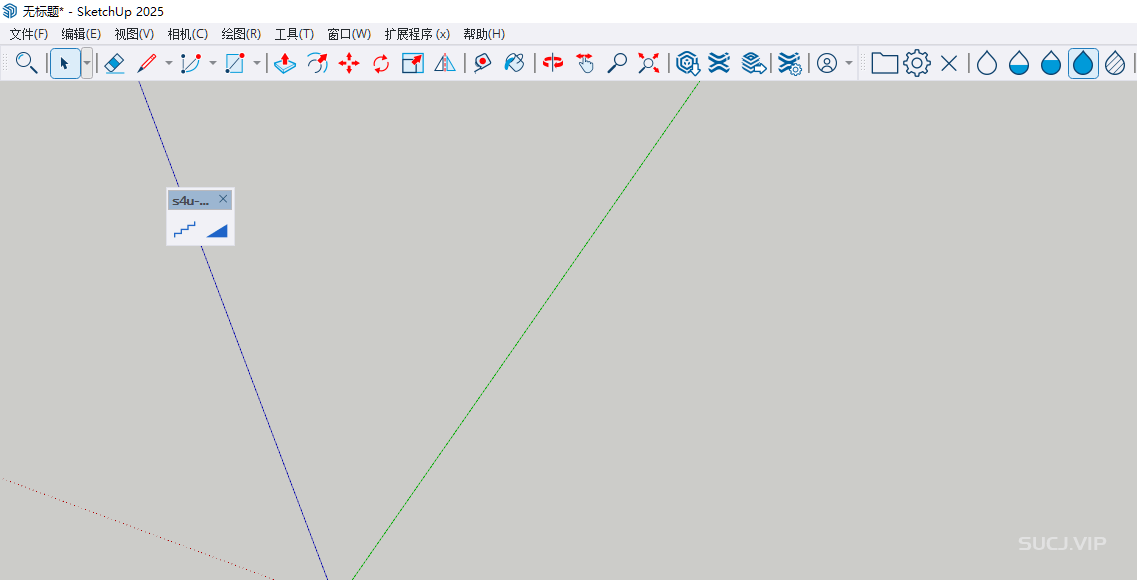Choose the Arc drawing tool

click(191, 63)
